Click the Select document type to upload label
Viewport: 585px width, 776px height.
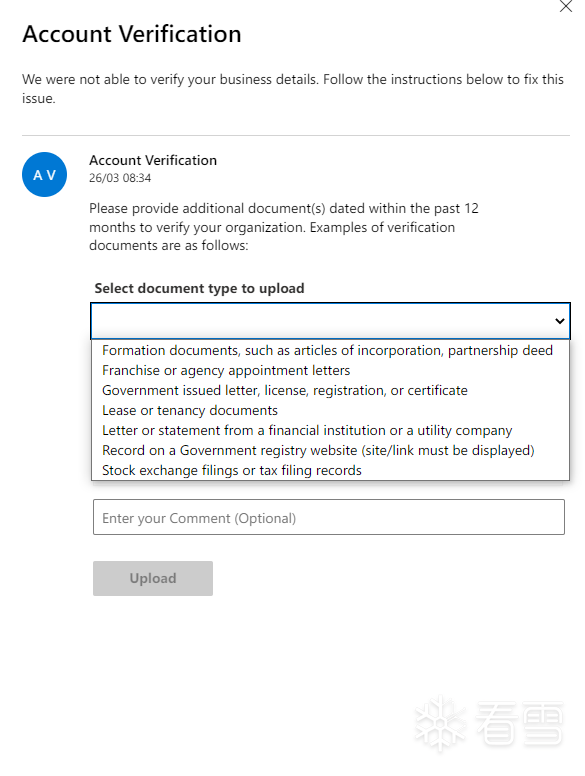point(199,288)
